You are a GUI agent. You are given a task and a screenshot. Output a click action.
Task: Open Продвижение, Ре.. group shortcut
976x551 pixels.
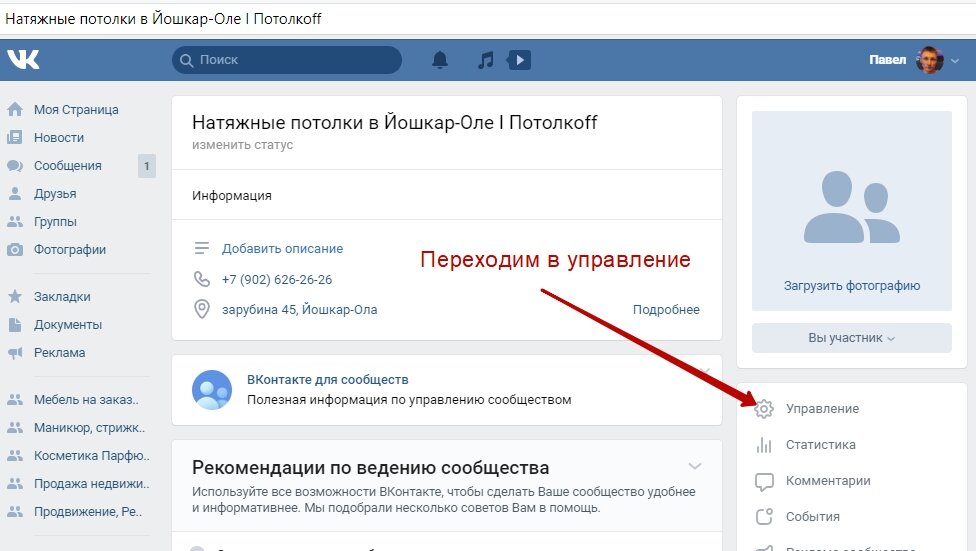pos(88,512)
